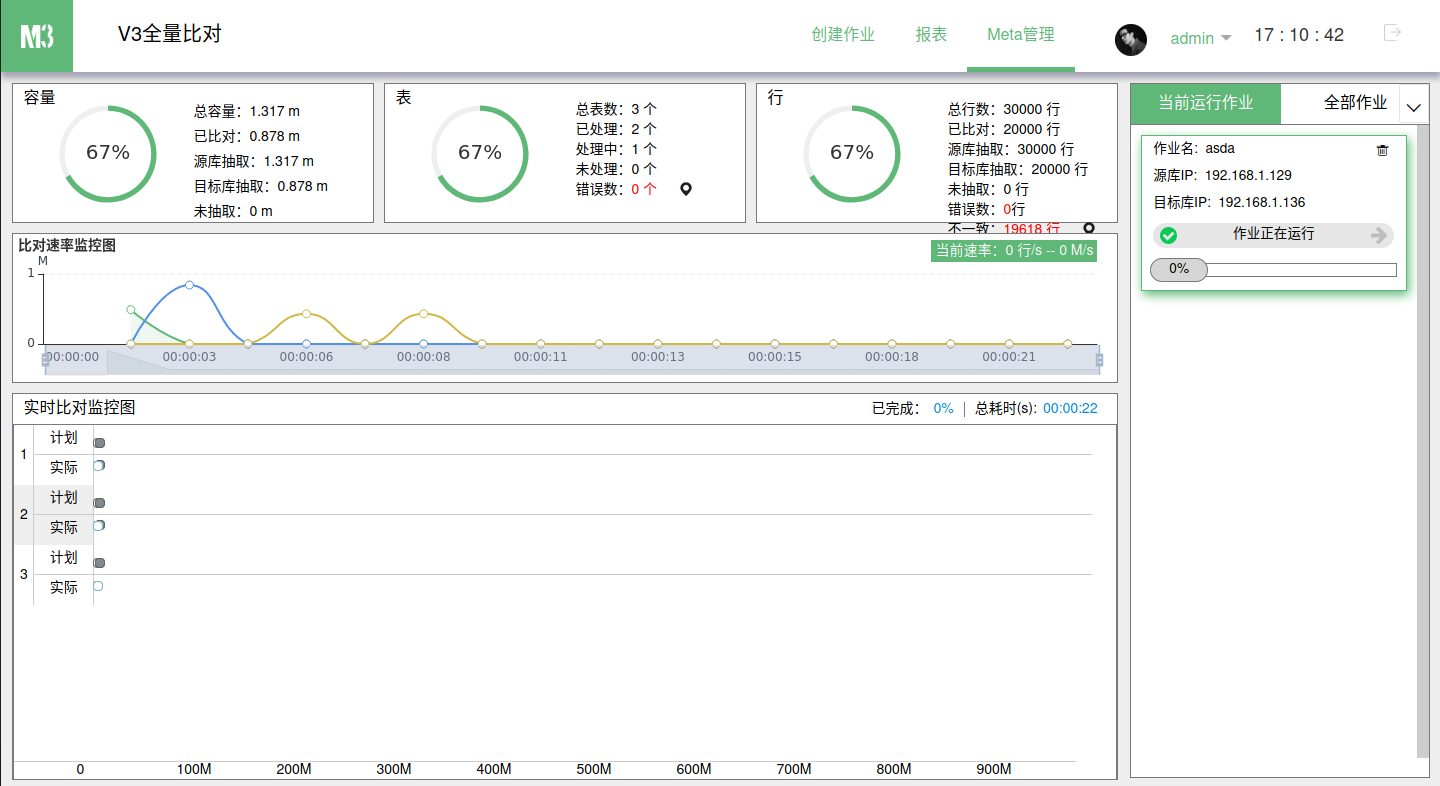Image resolution: width=1440 pixels, height=786 pixels.
Task: Click the 作业名: asda text
Action: click(1194, 148)
